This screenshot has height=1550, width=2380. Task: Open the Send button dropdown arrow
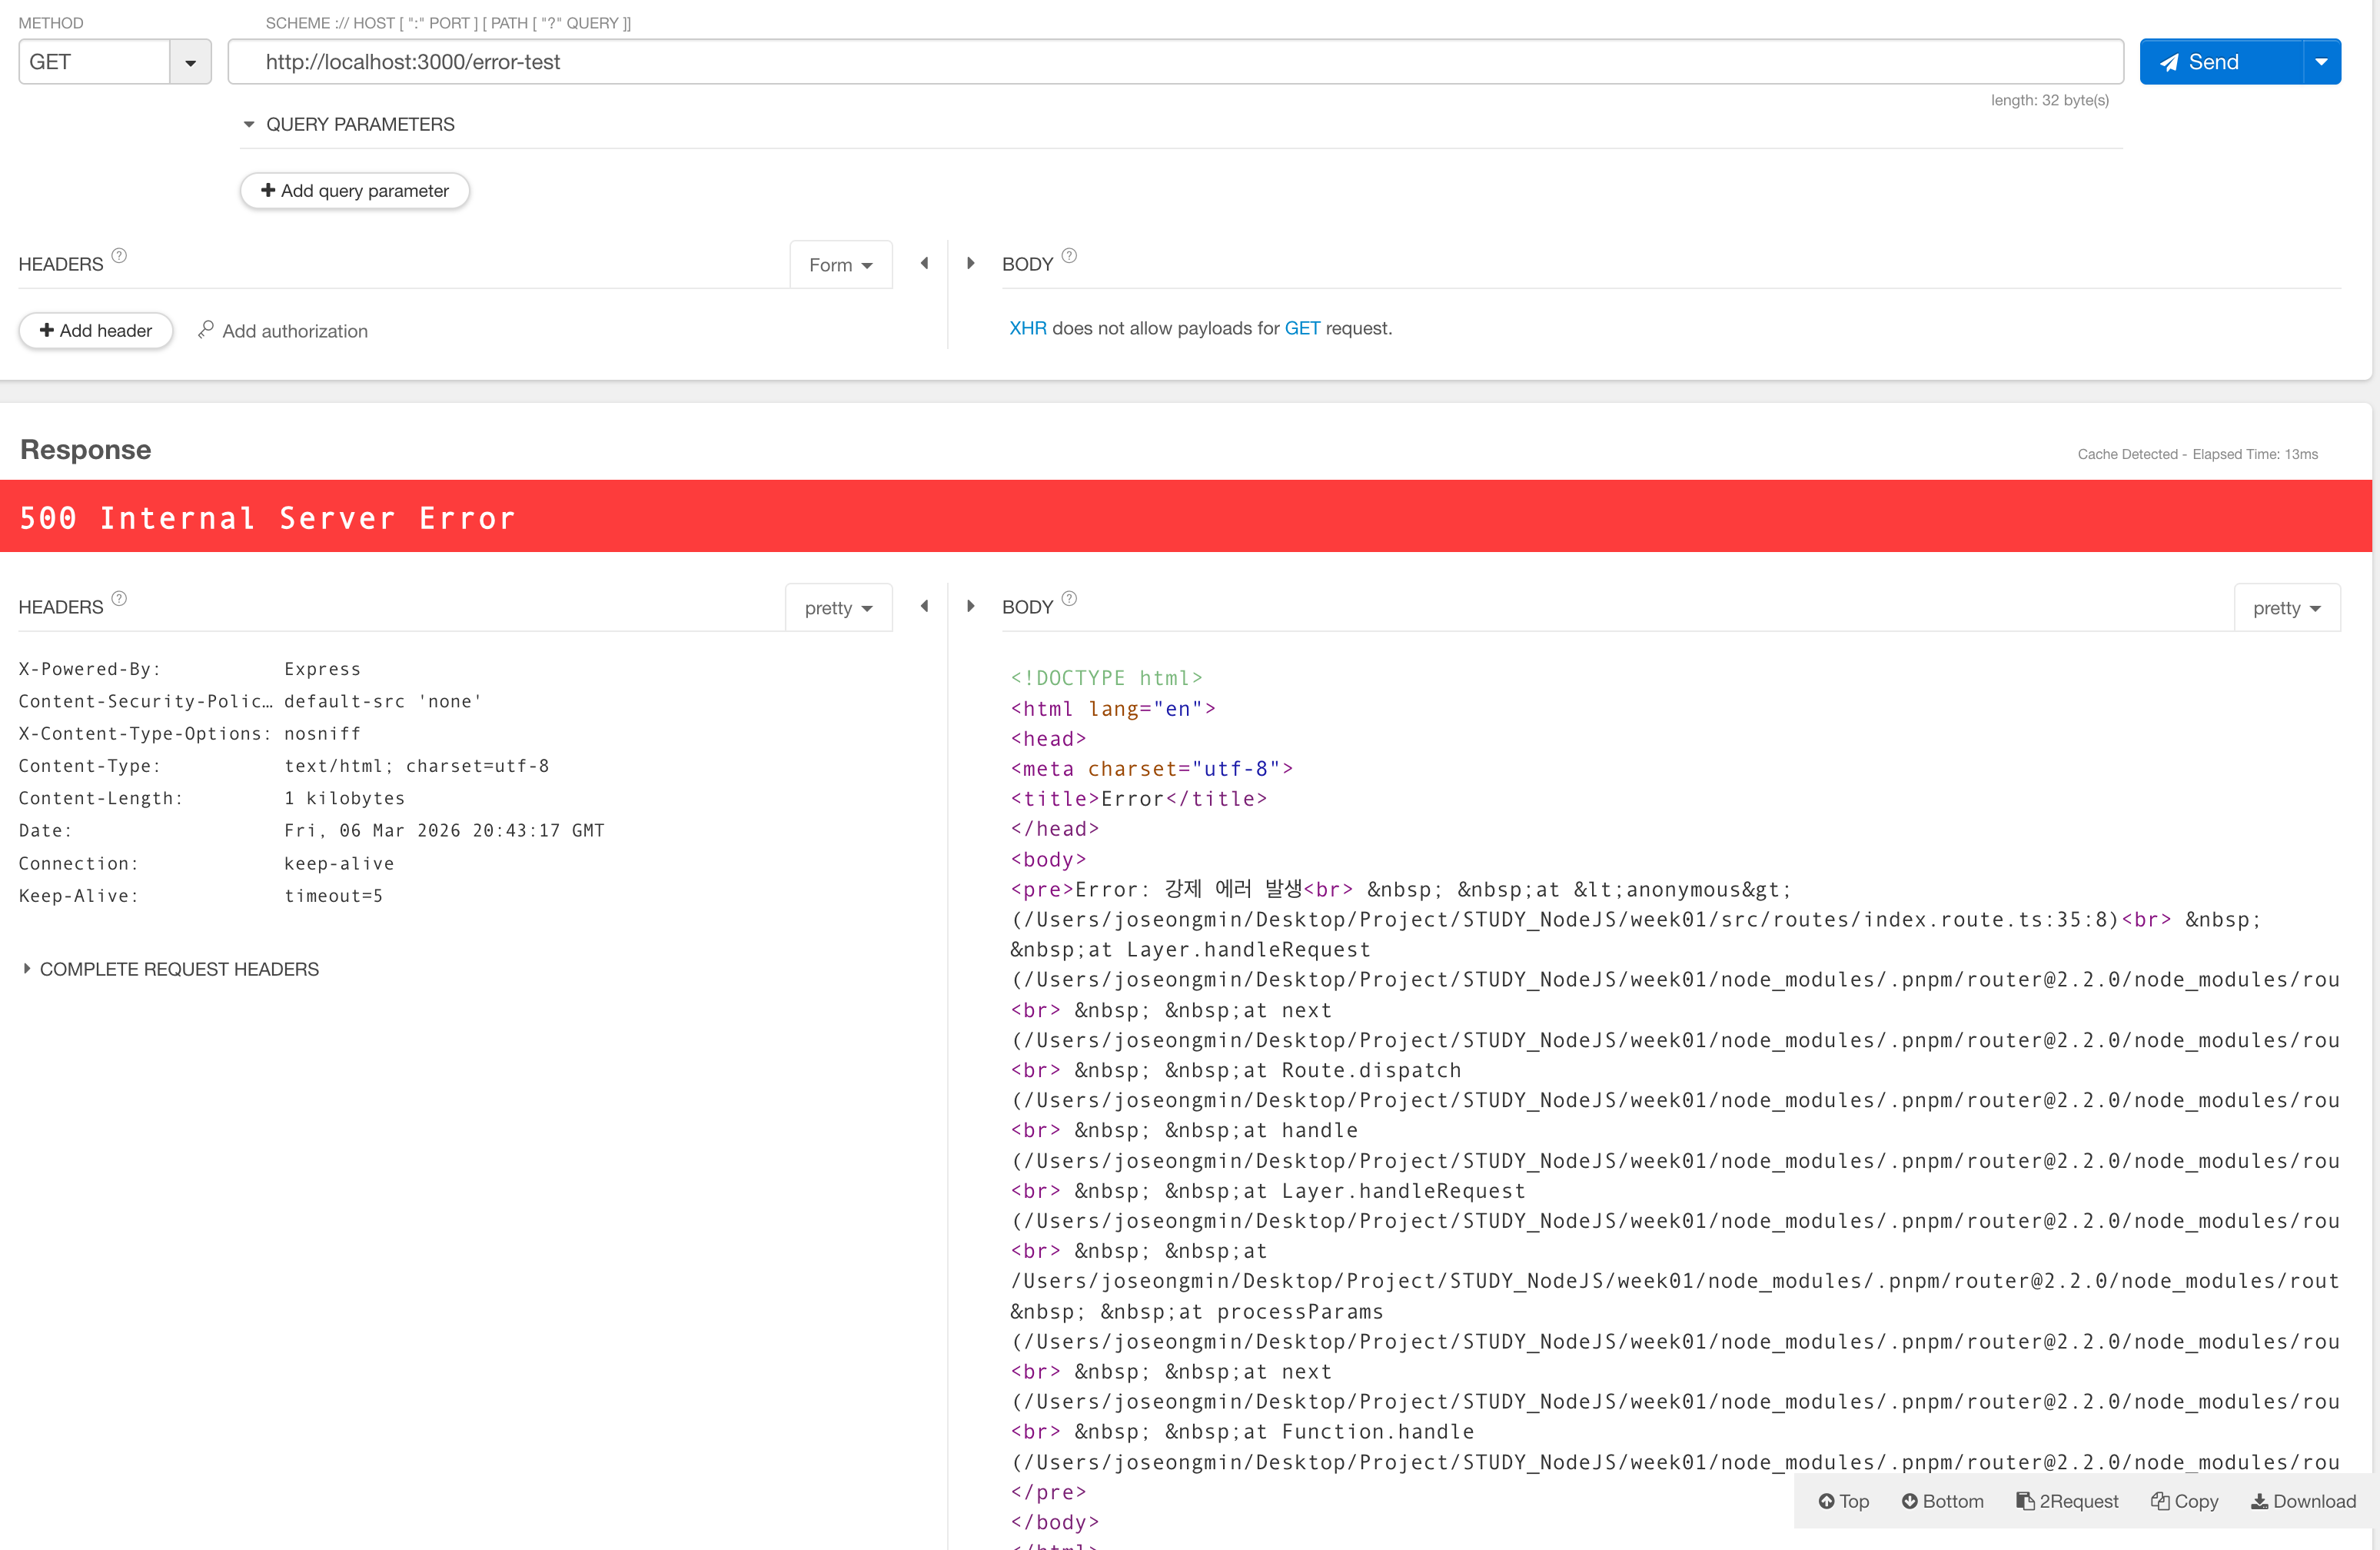(x=2321, y=62)
